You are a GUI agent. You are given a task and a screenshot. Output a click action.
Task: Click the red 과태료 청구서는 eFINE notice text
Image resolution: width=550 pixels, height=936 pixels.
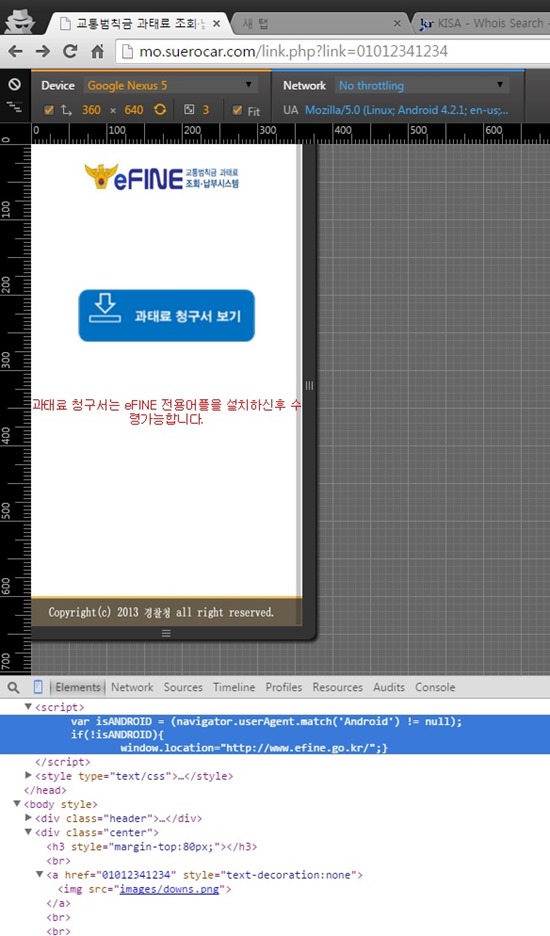click(x=167, y=412)
